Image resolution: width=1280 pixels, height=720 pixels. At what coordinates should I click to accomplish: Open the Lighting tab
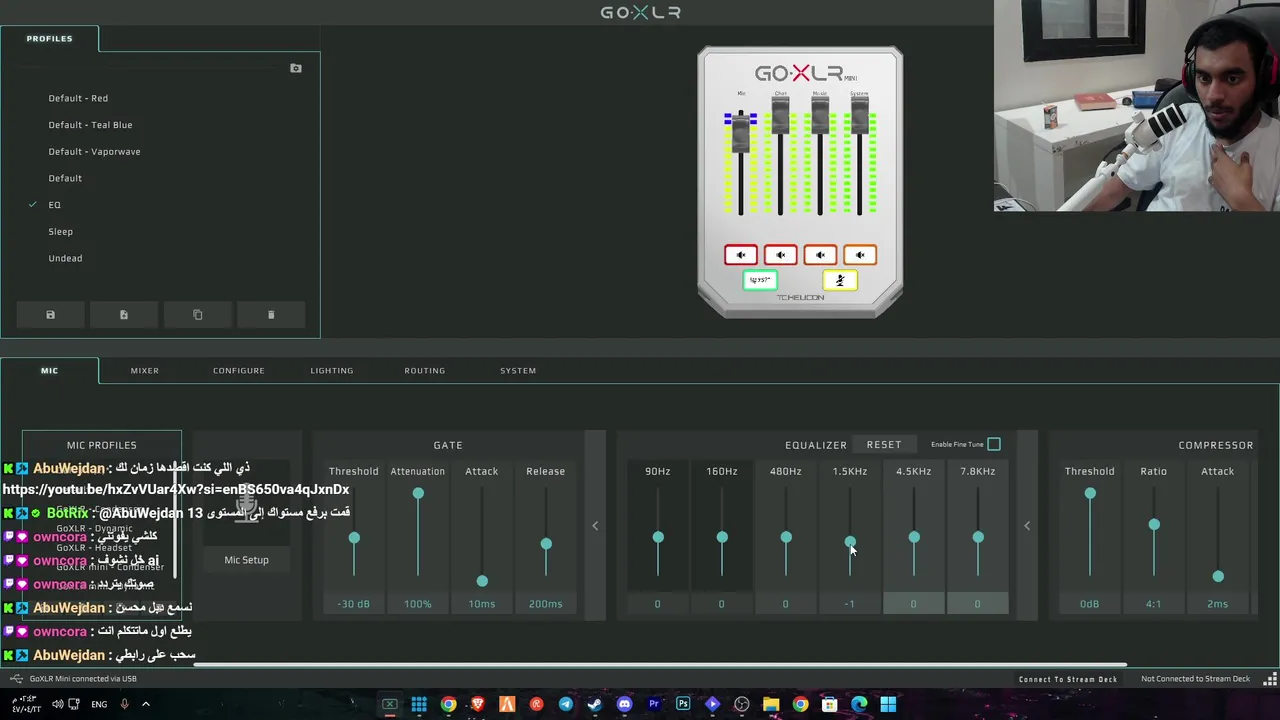331,370
